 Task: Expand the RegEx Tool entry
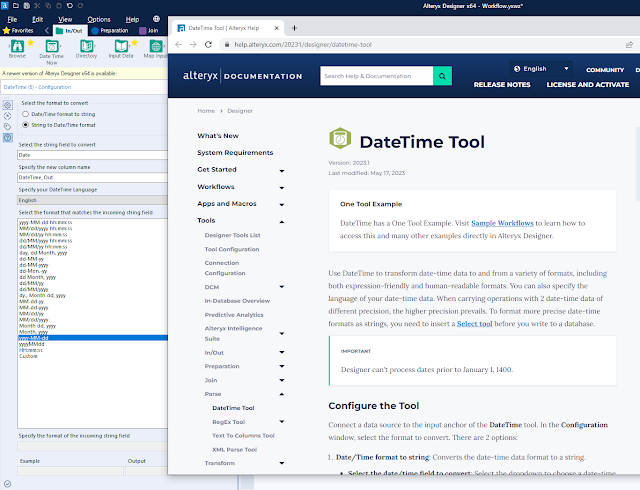(282, 421)
